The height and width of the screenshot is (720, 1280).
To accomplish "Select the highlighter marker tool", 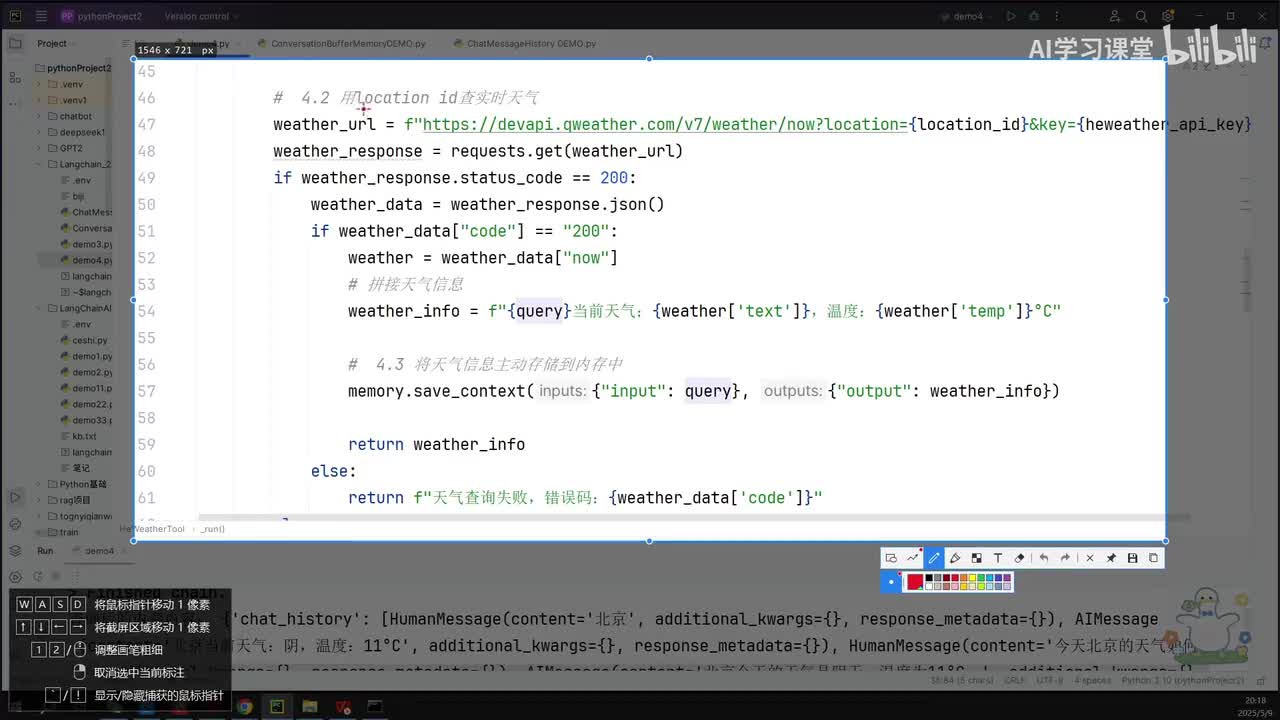I will tap(955, 558).
